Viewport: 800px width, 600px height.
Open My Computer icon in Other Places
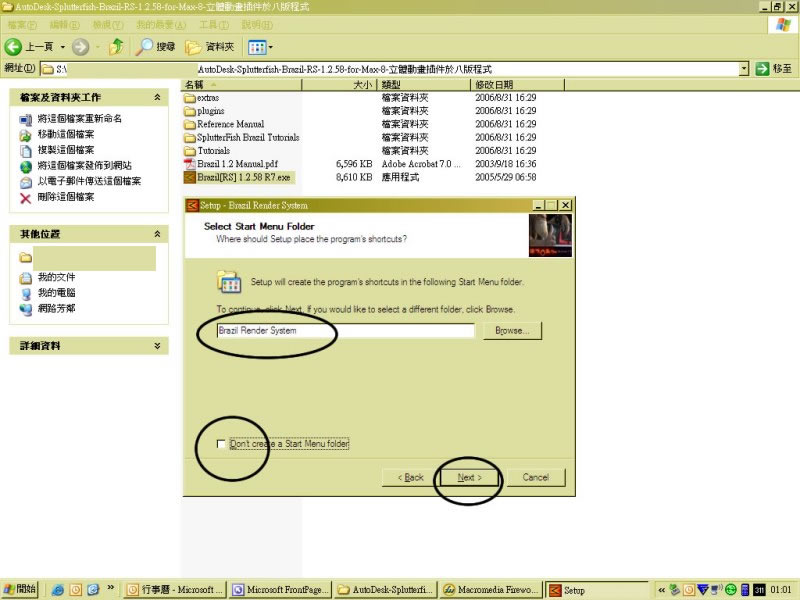(26, 293)
